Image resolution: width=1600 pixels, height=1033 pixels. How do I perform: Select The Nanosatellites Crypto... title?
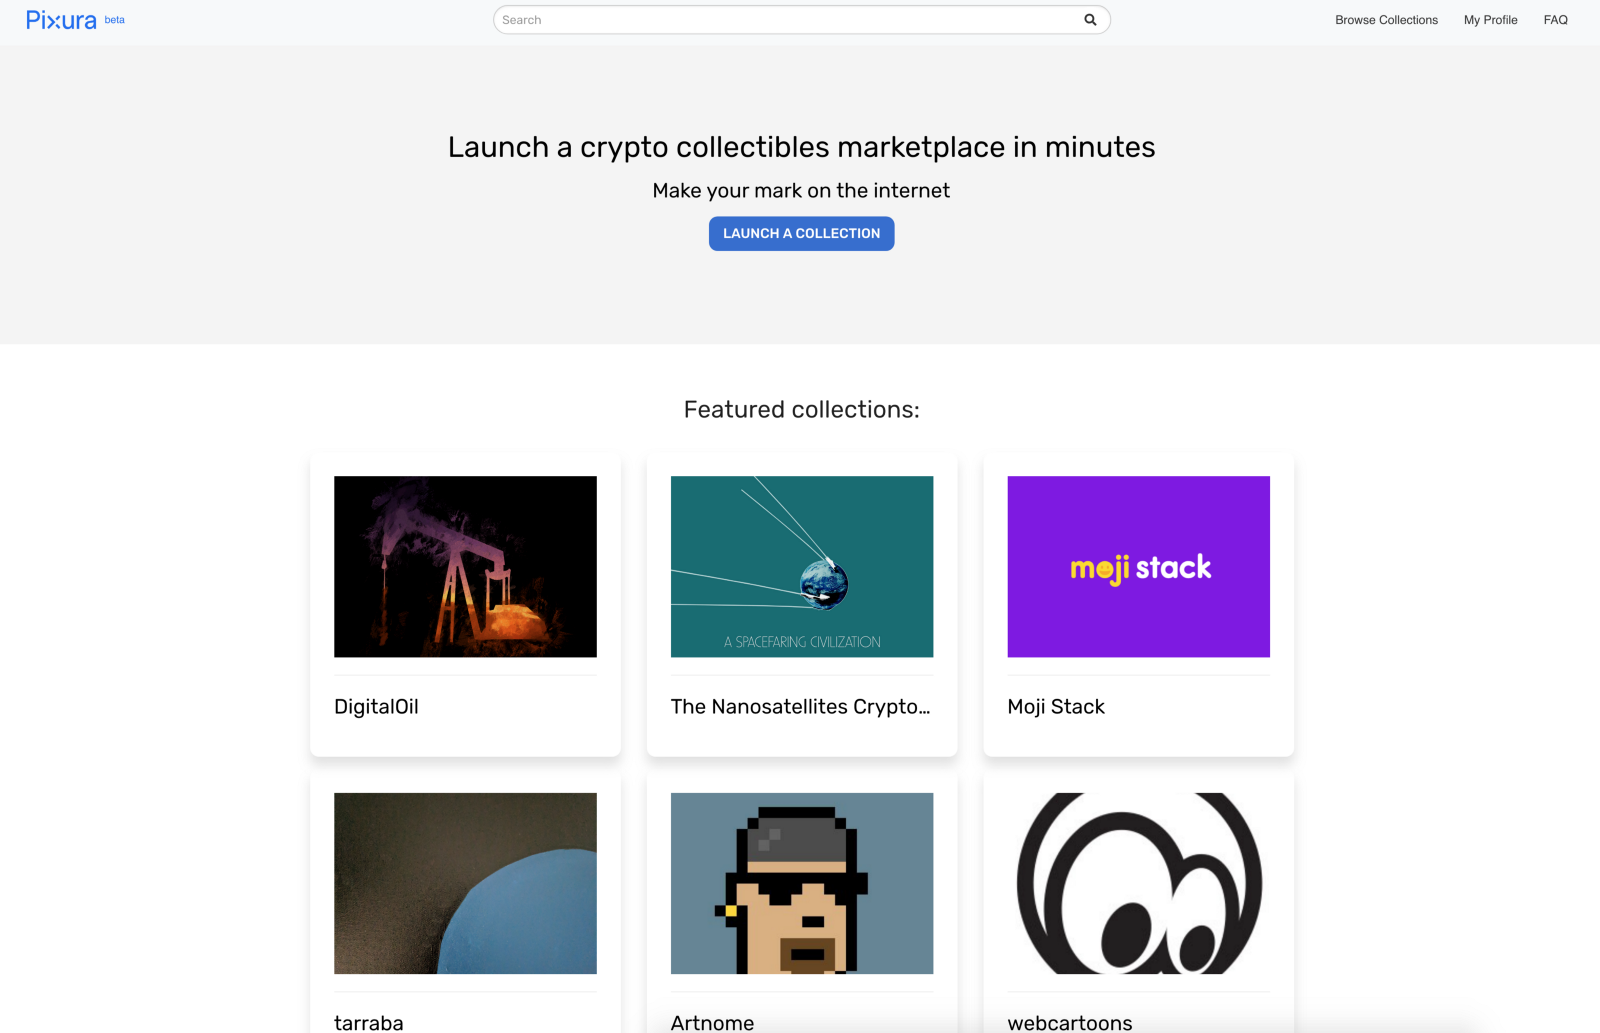tap(801, 707)
